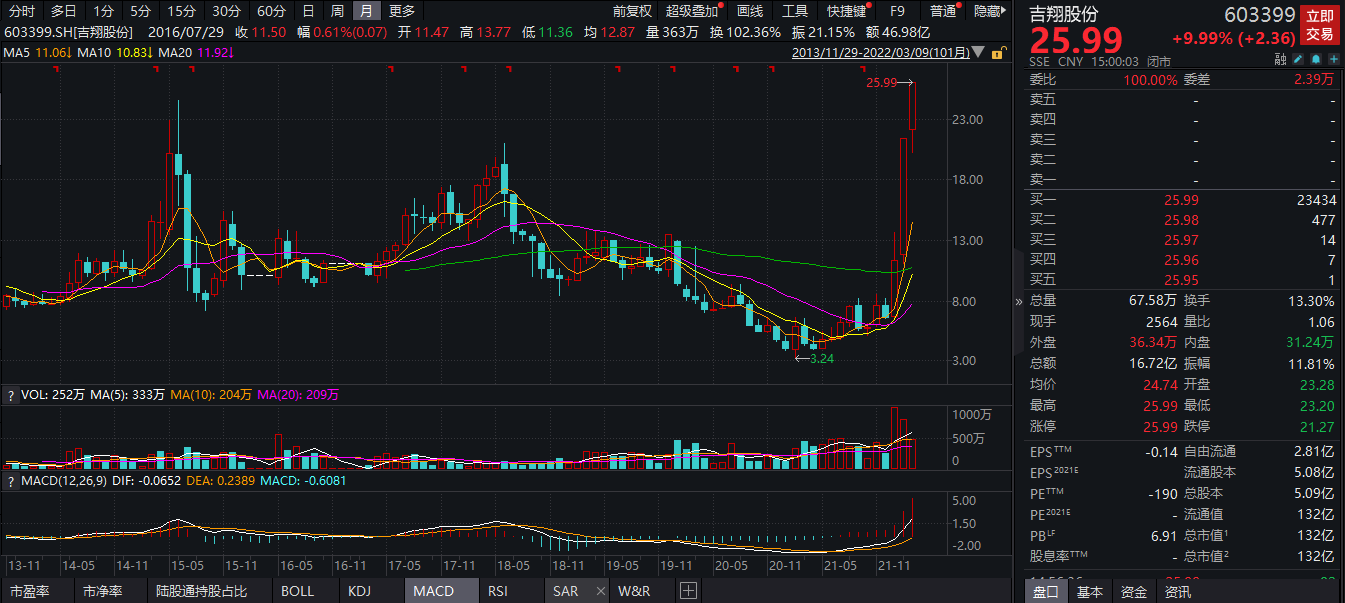The height and width of the screenshot is (603, 1345).
Task: Hide the right panel using 隐藏
Action: pyautogui.click(x=986, y=11)
